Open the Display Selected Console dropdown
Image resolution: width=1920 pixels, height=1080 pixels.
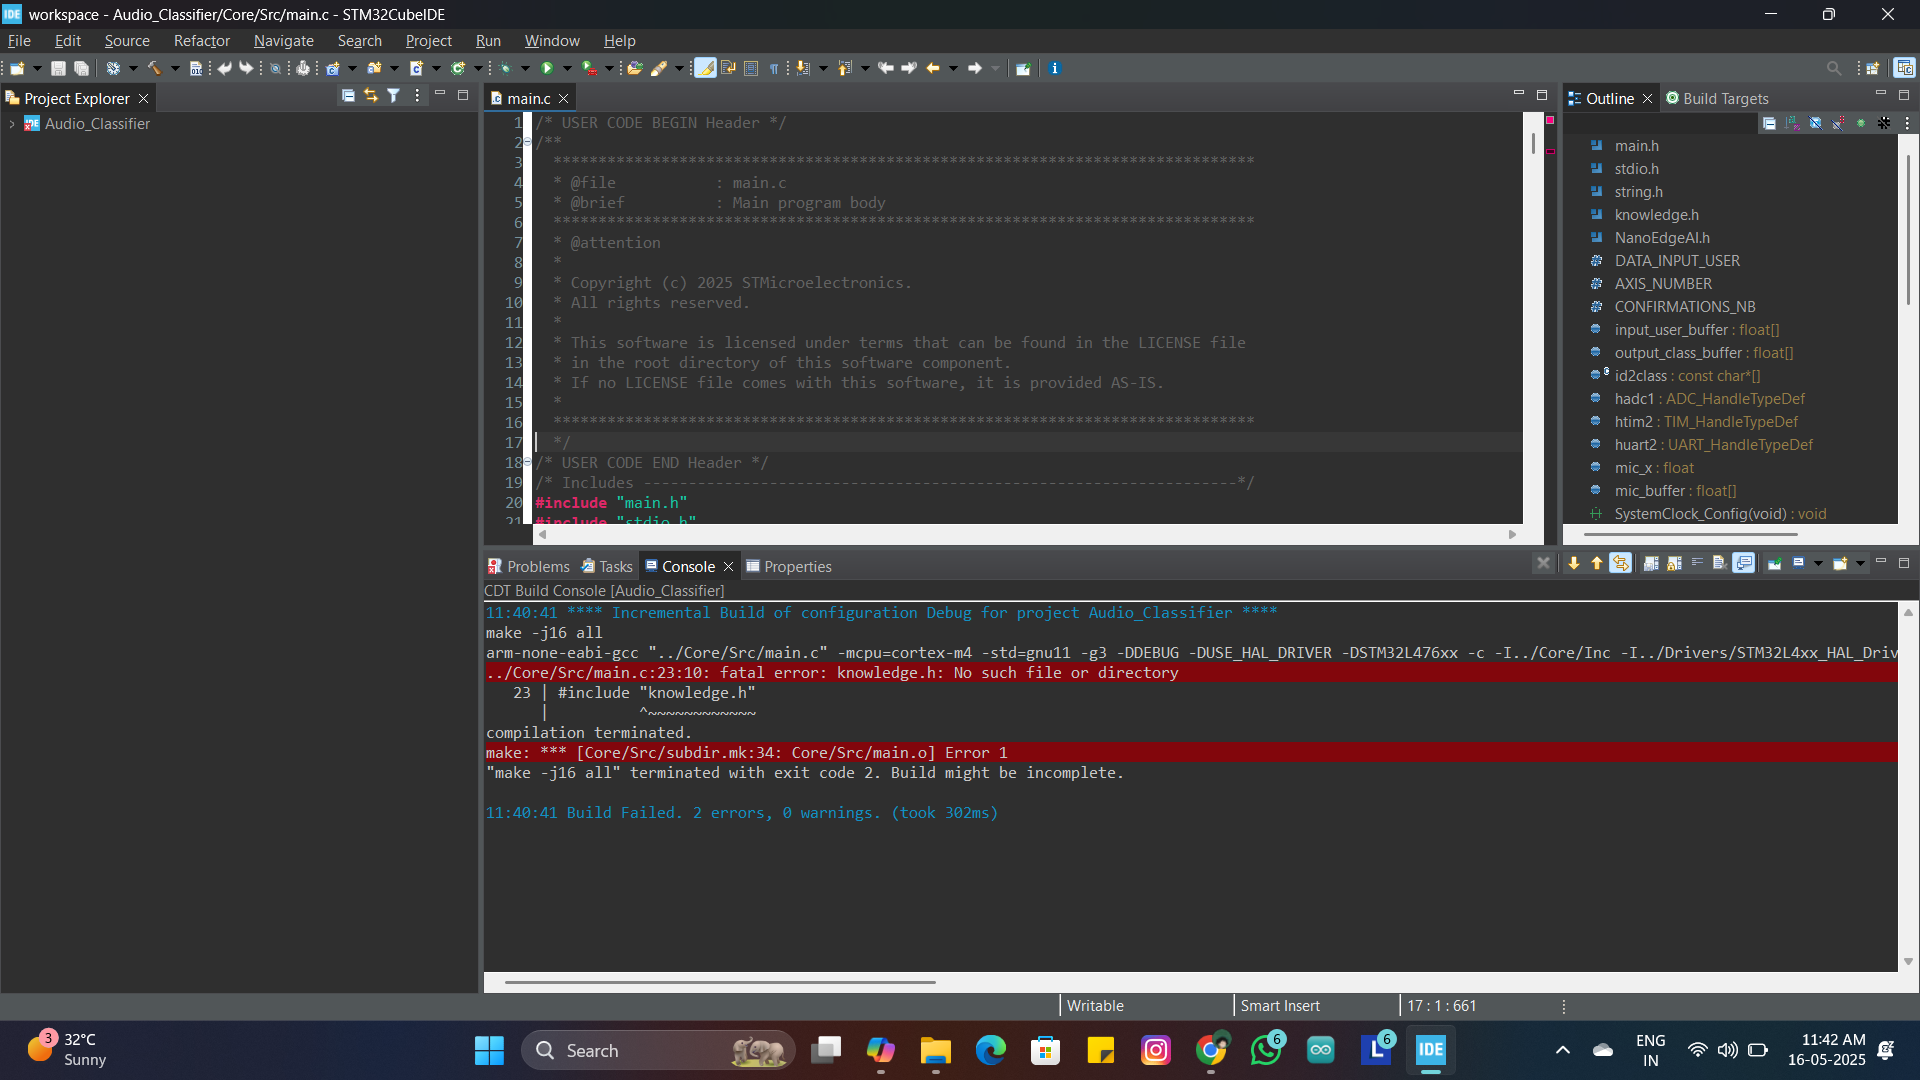[x=1819, y=563]
